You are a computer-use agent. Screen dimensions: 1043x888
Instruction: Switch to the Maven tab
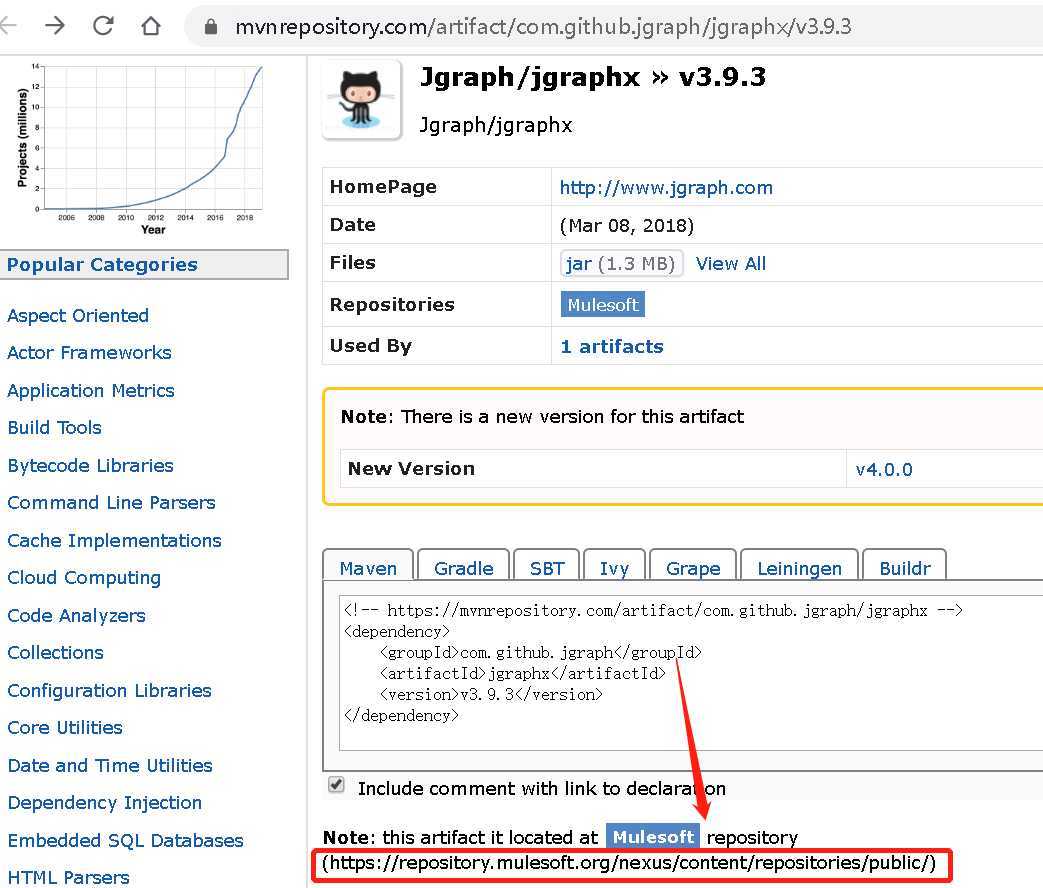click(x=368, y=568)
